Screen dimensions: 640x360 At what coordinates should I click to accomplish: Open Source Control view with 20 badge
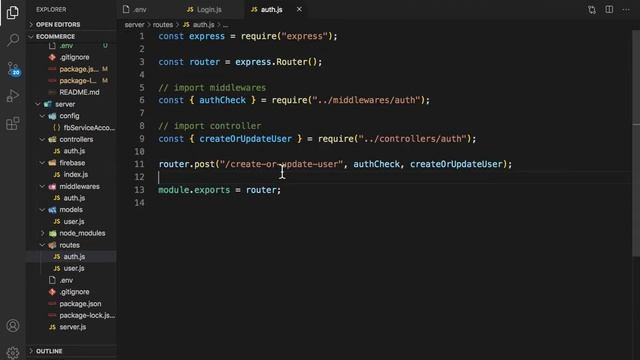pyautogui.click(x=13, y=68)
